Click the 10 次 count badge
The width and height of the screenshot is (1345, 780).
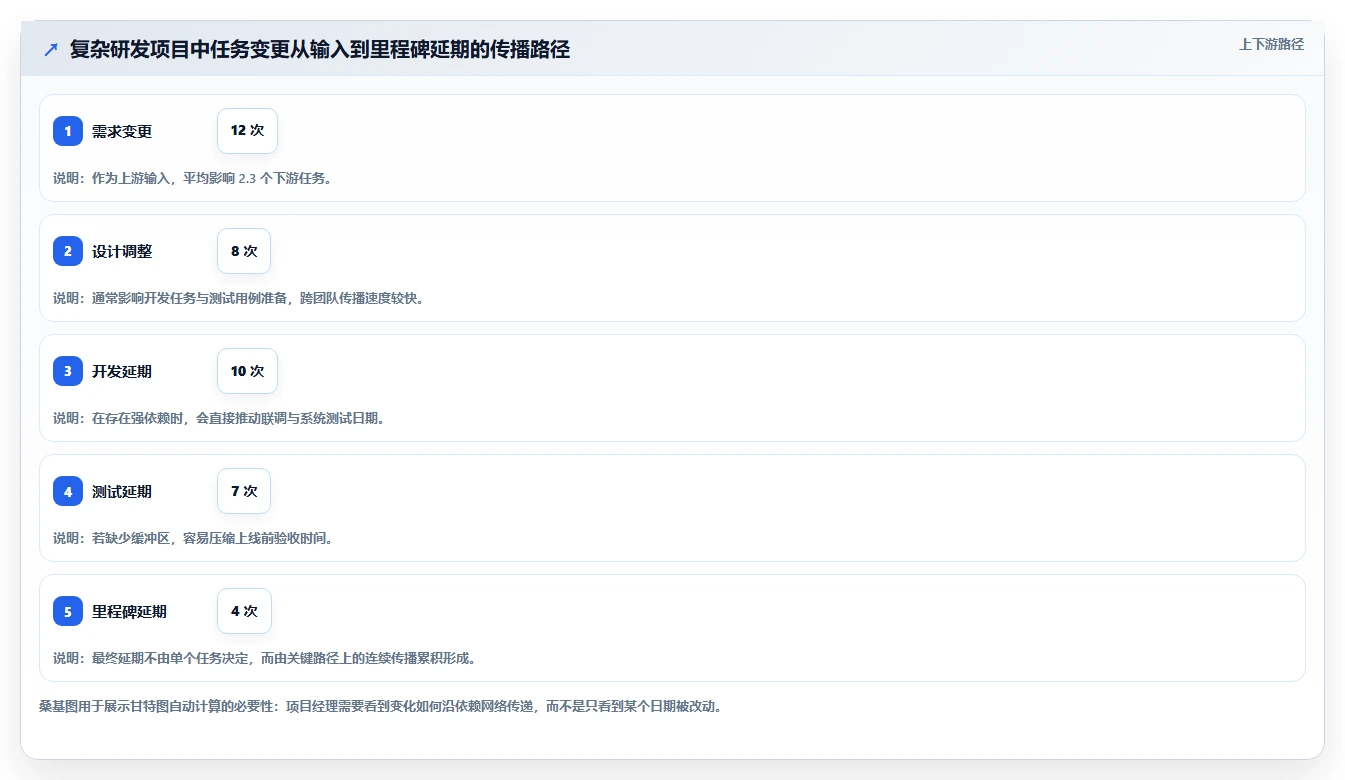coord(247,371)
